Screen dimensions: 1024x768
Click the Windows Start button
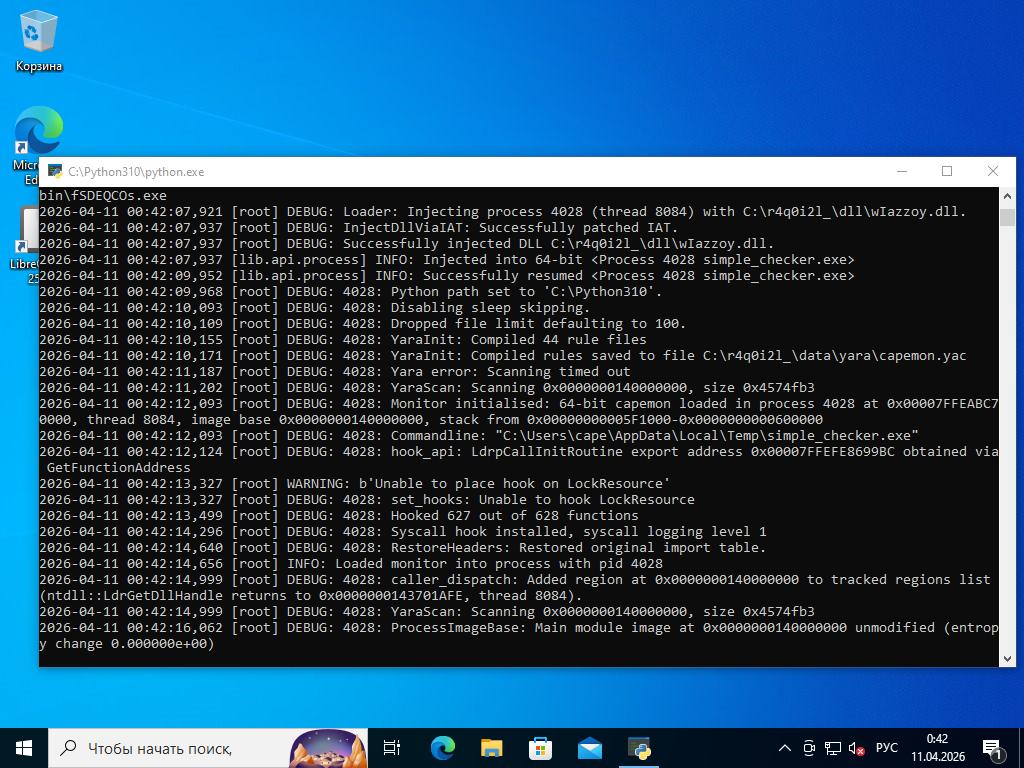[23, 748]
